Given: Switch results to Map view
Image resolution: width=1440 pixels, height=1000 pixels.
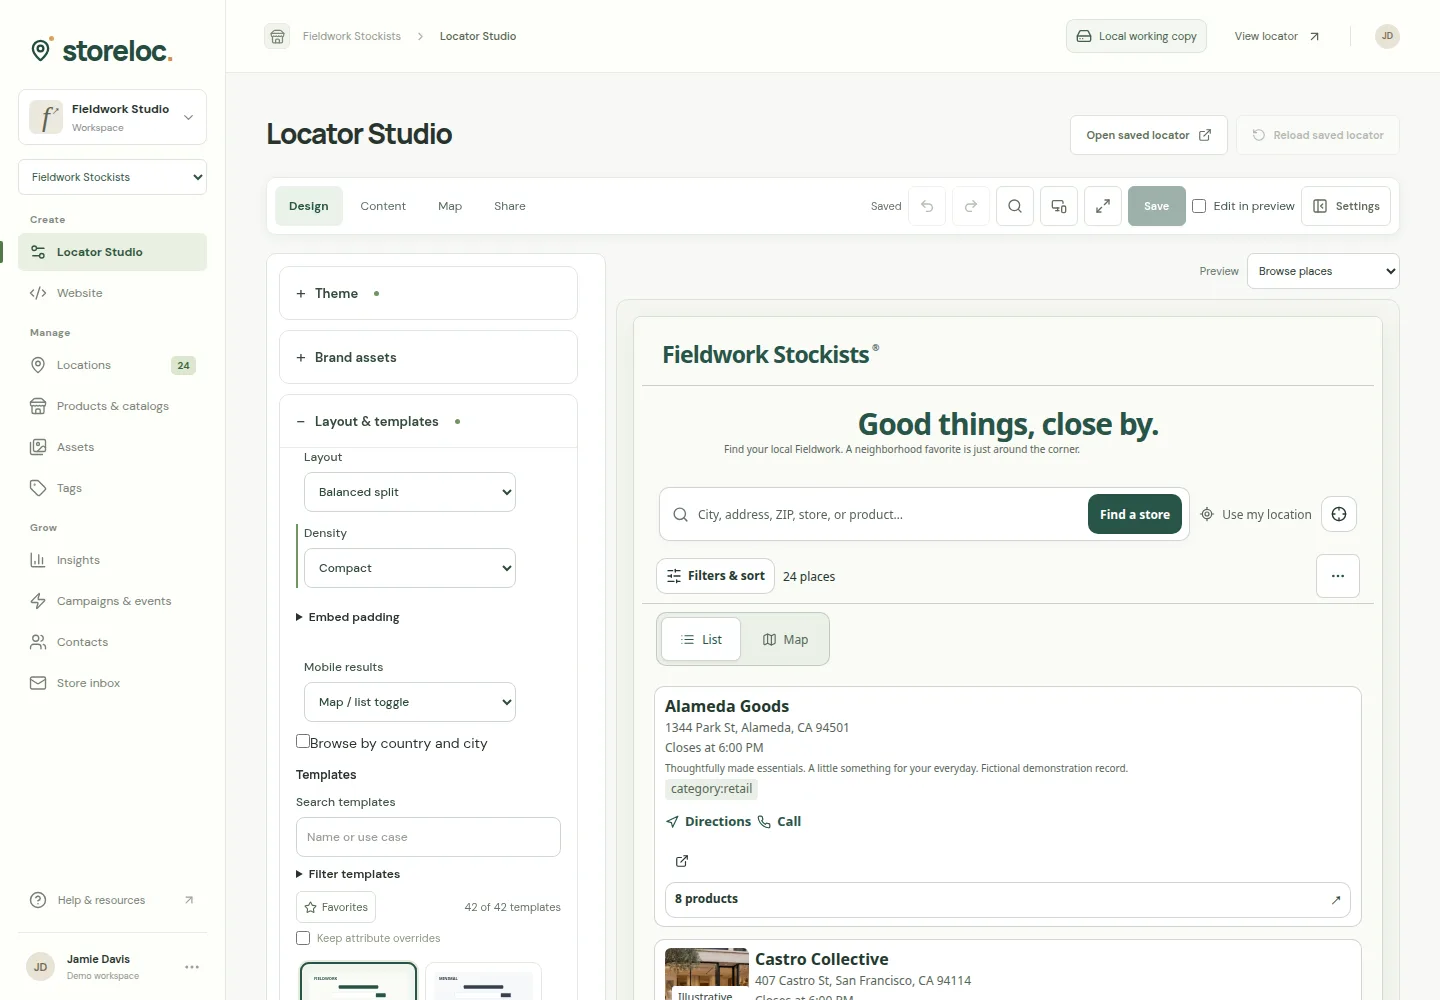Looking at the screenshot, I should pyautogui.click(x=785, y=640).
